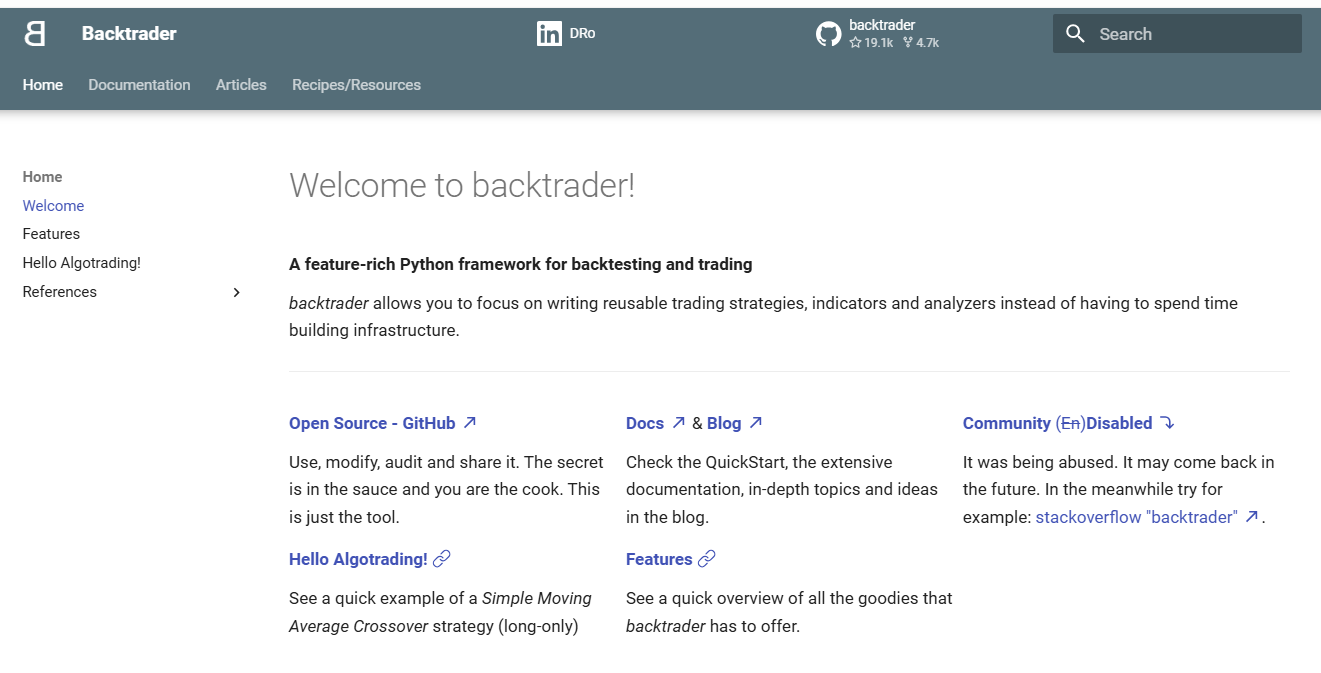Image resolution: width=1321 pixels, height=673 pixels.
Task: Click the sidebar Home section label
Action: click(x=42, y=177)
